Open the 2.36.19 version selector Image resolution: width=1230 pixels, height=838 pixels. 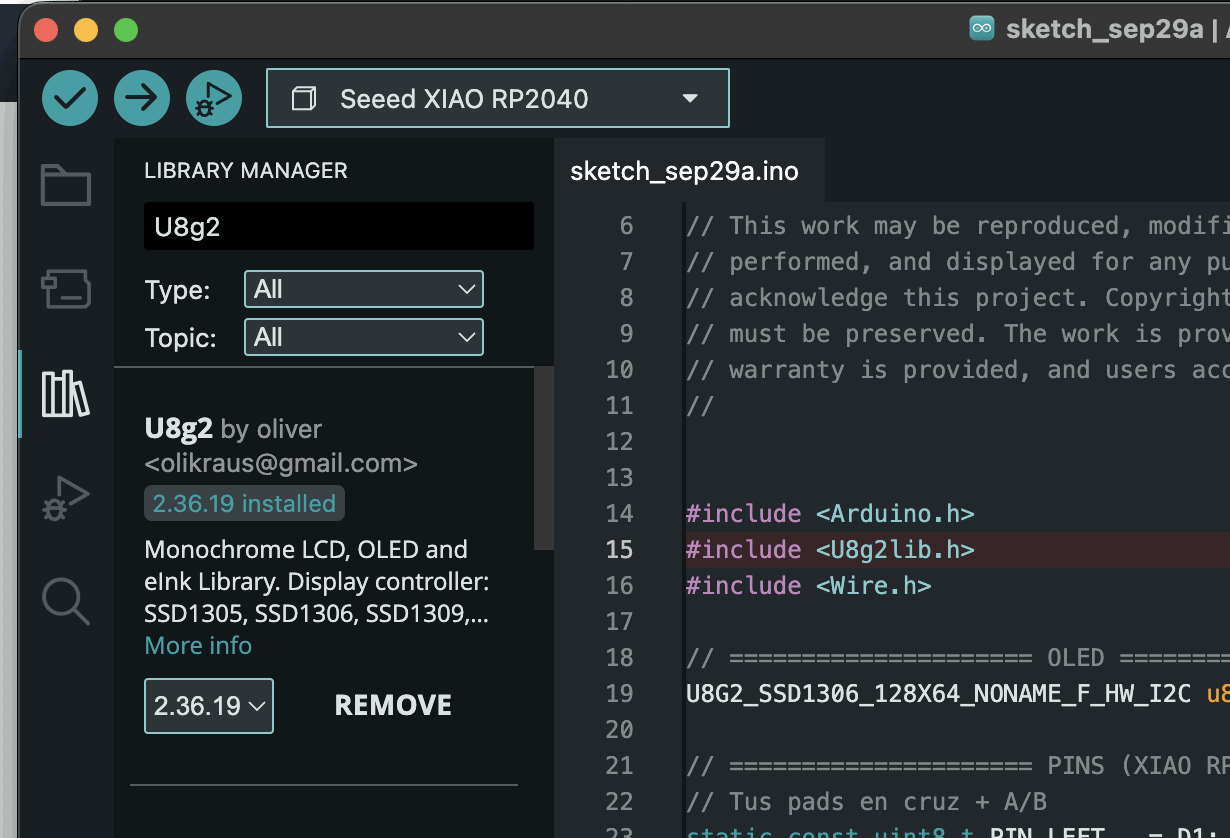click(x=209, y=706)
